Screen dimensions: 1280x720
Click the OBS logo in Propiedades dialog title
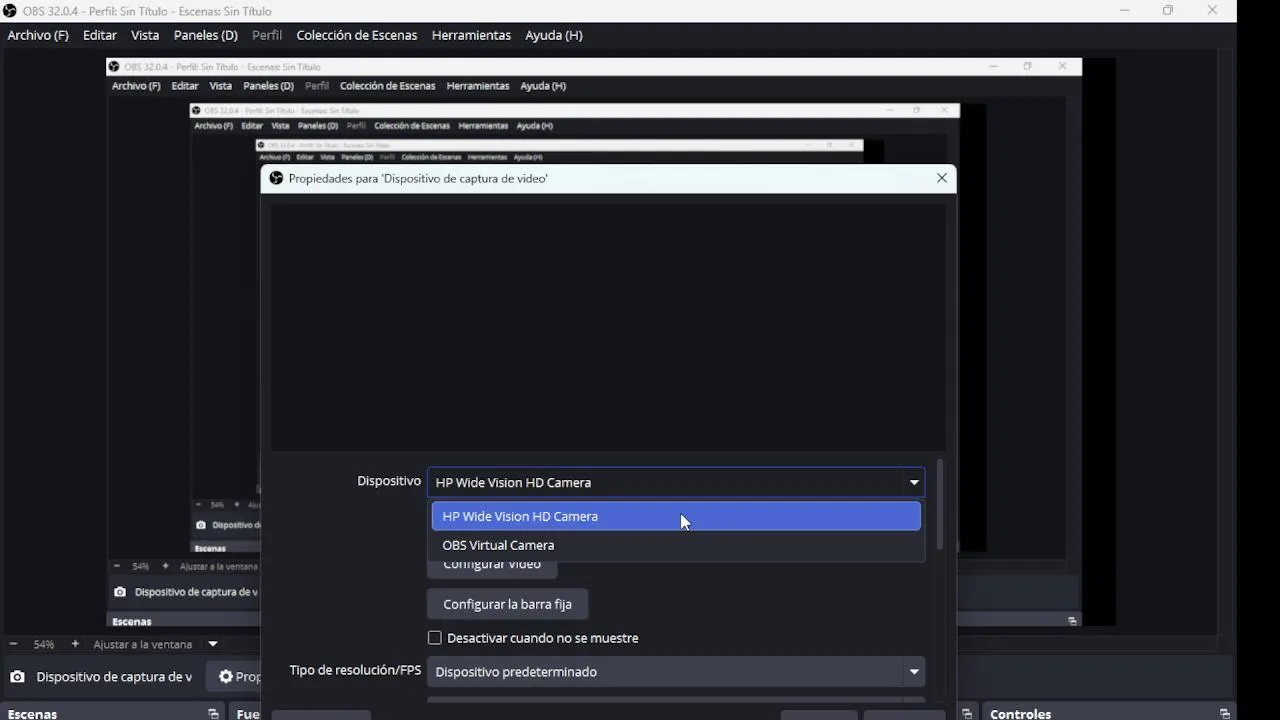pyautogui.click(x=276, y=178)
